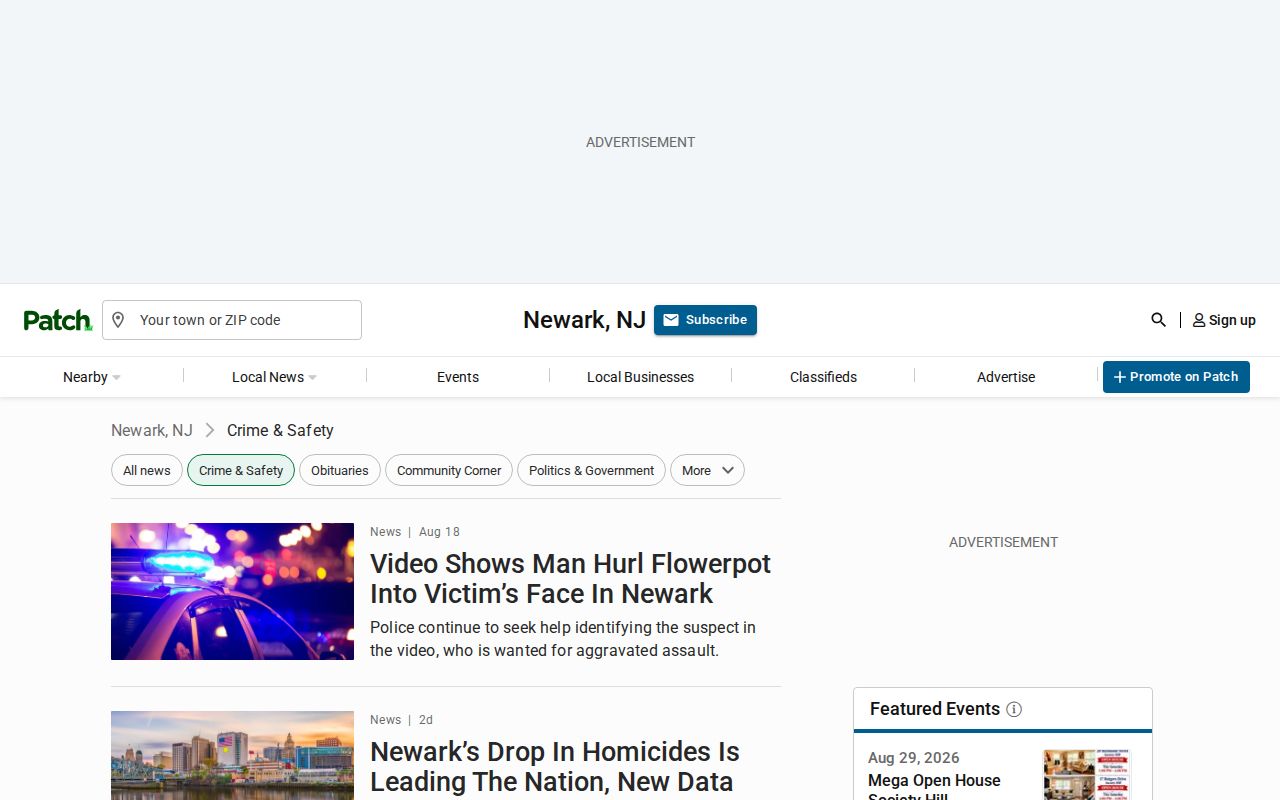
Task: Open the police lights article thumbnail
Action: click(x=232, y=591)
